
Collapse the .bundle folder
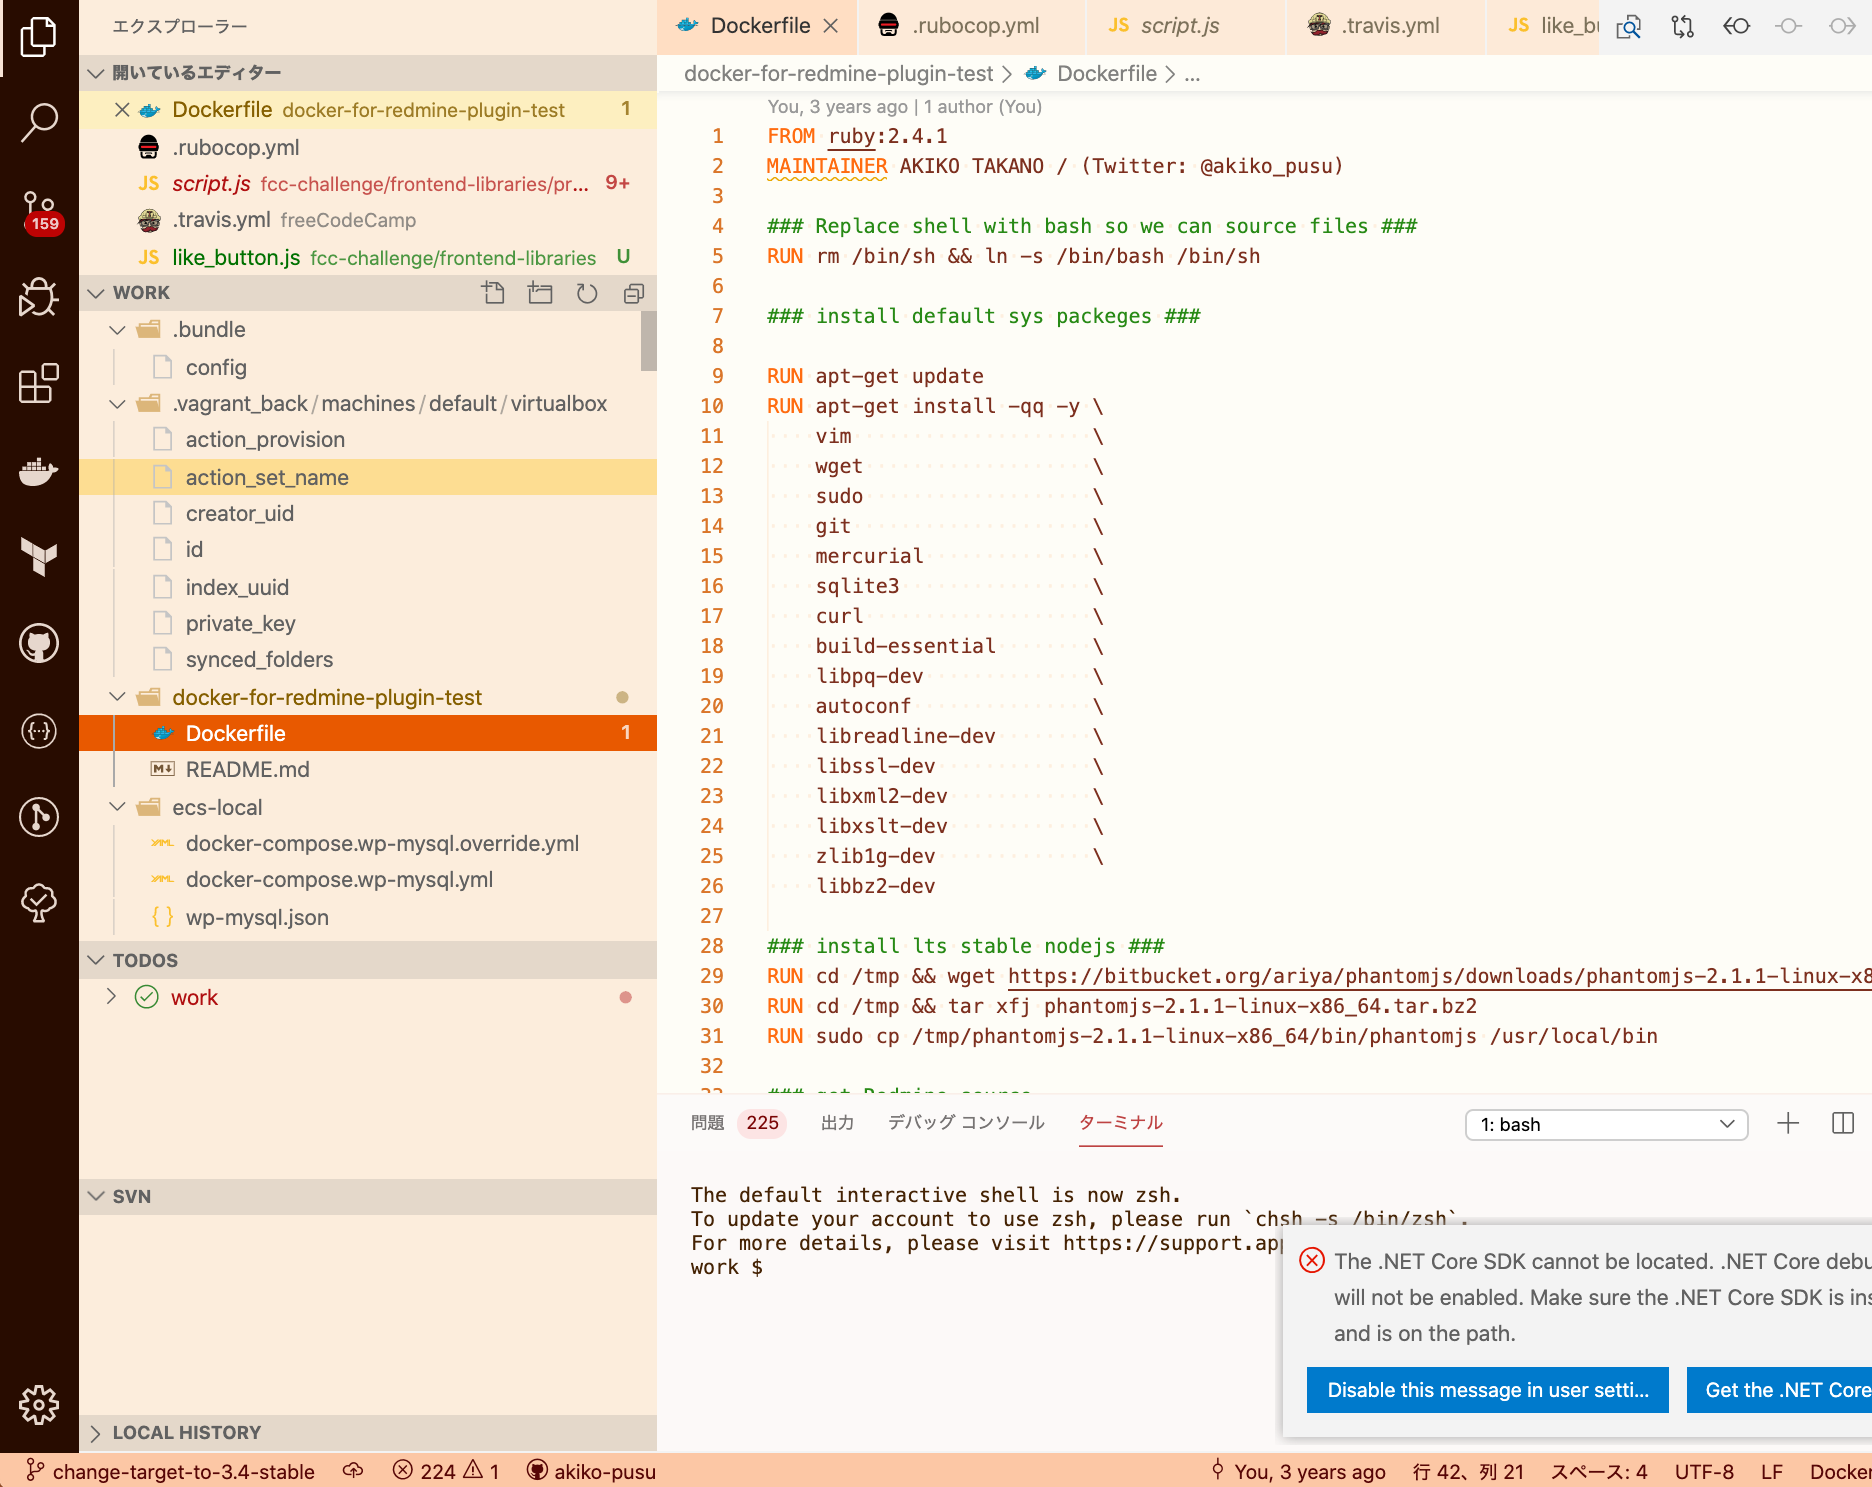(x=118, y=330)
